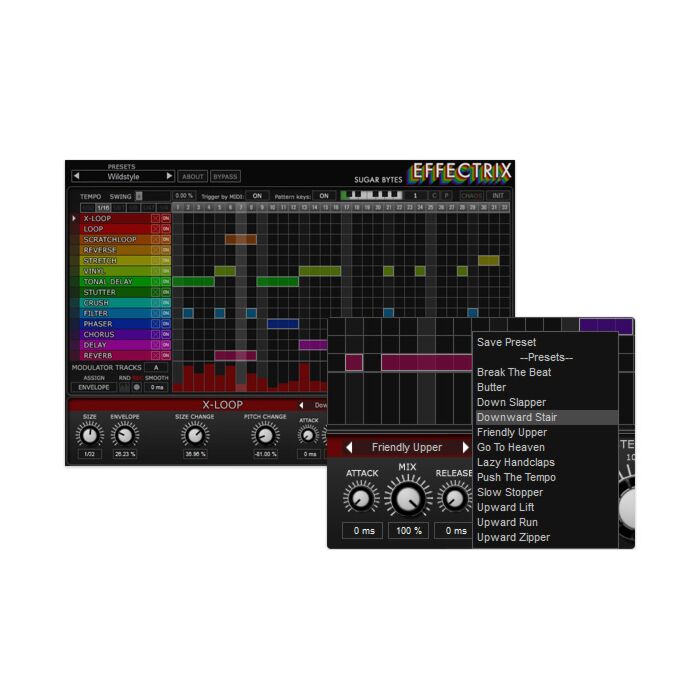Click the pattern keys mini keyboard

pyautogui.click(x=371, y=196)
